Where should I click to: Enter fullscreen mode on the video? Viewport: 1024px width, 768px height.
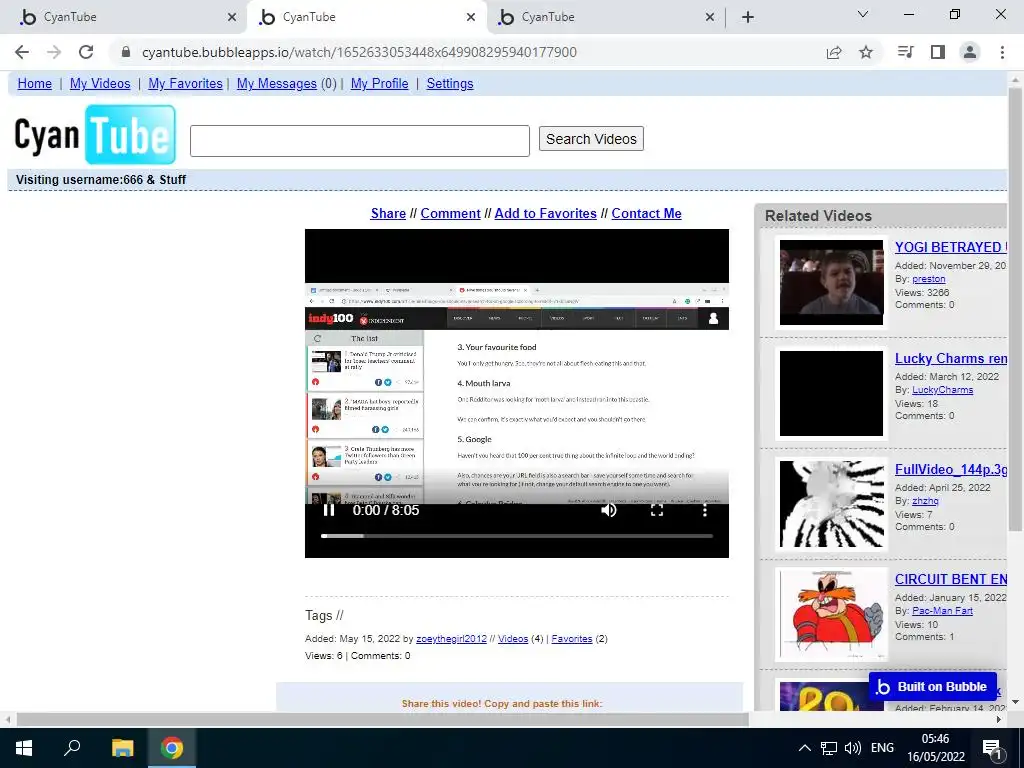[657, 510]
